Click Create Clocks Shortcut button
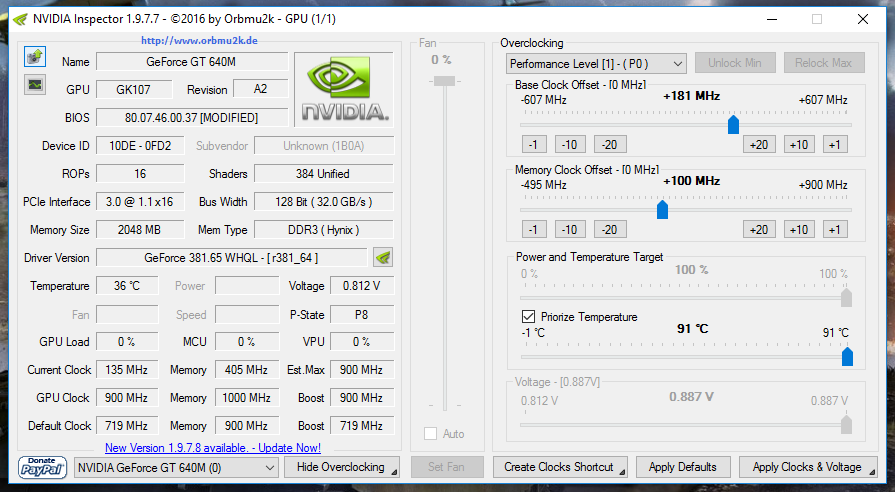 coord(560,467)
